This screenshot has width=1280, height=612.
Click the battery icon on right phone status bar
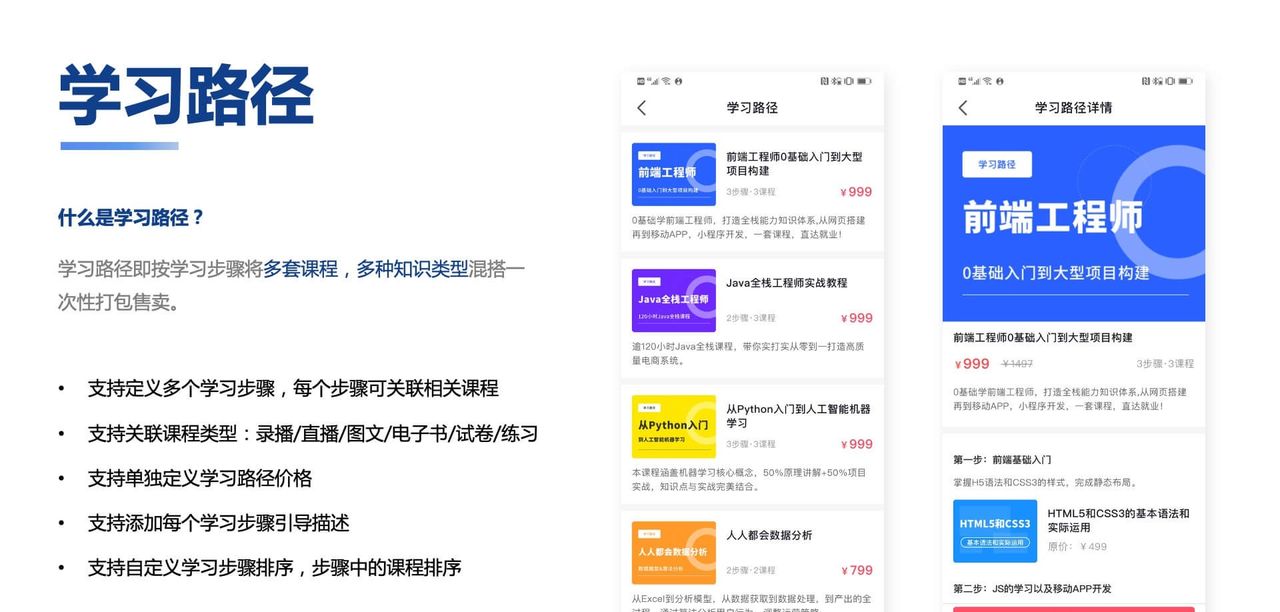coord(1186,80)
